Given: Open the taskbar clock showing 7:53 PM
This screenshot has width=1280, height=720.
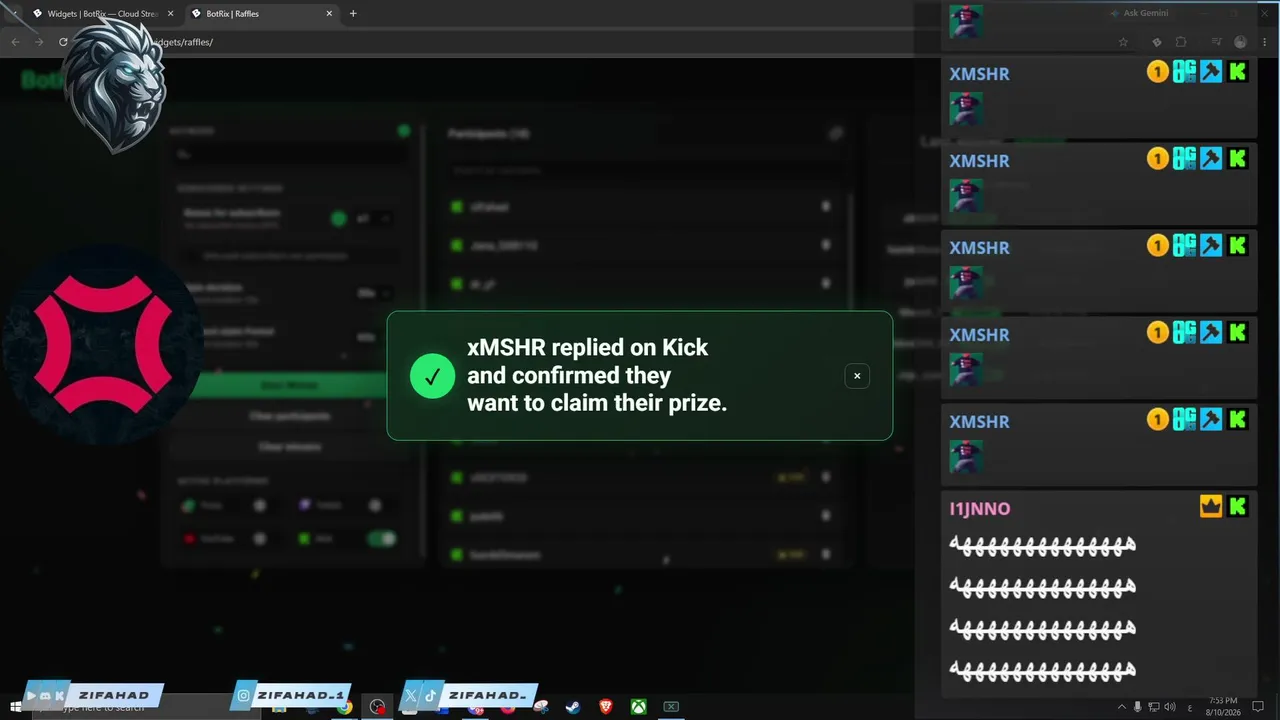Looking at the screenshot, I should [1223, 707].
